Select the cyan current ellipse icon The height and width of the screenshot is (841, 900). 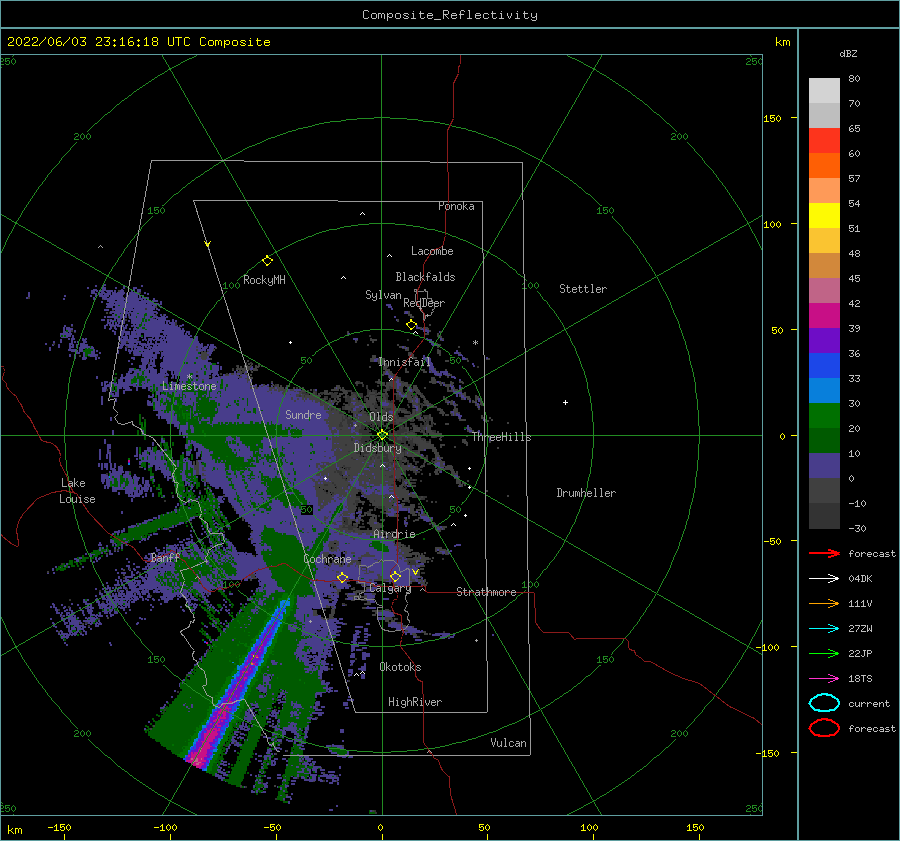click(824, 703)
